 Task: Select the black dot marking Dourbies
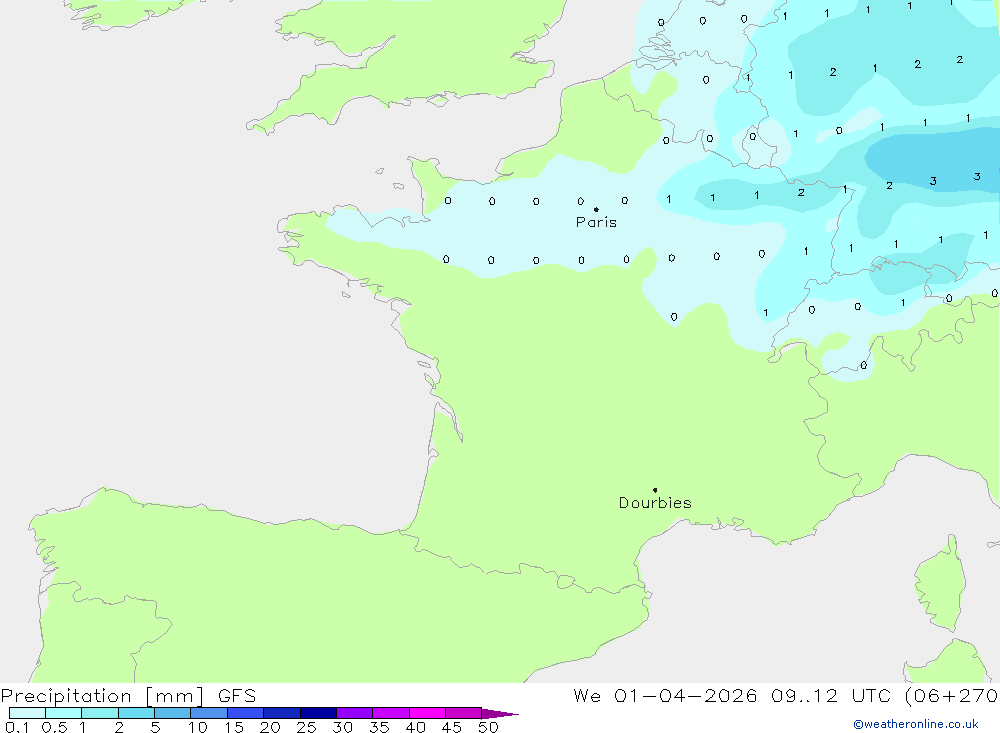point(655,490)
